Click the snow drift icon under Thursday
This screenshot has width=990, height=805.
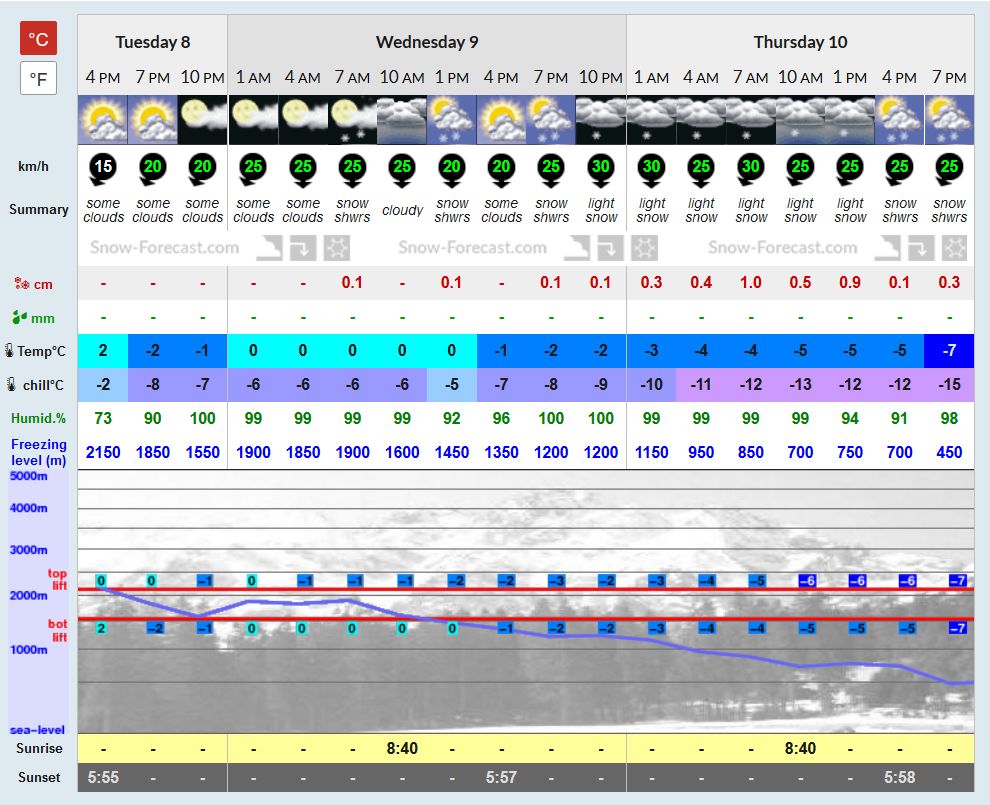(888, 248)
